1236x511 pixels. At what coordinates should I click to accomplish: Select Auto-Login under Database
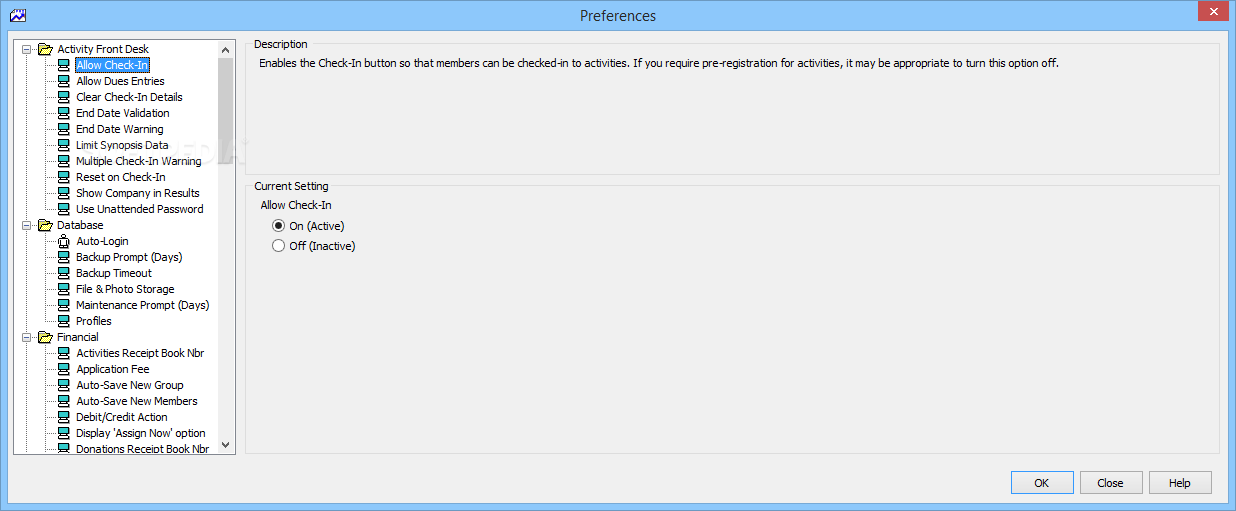click(102, 241)
